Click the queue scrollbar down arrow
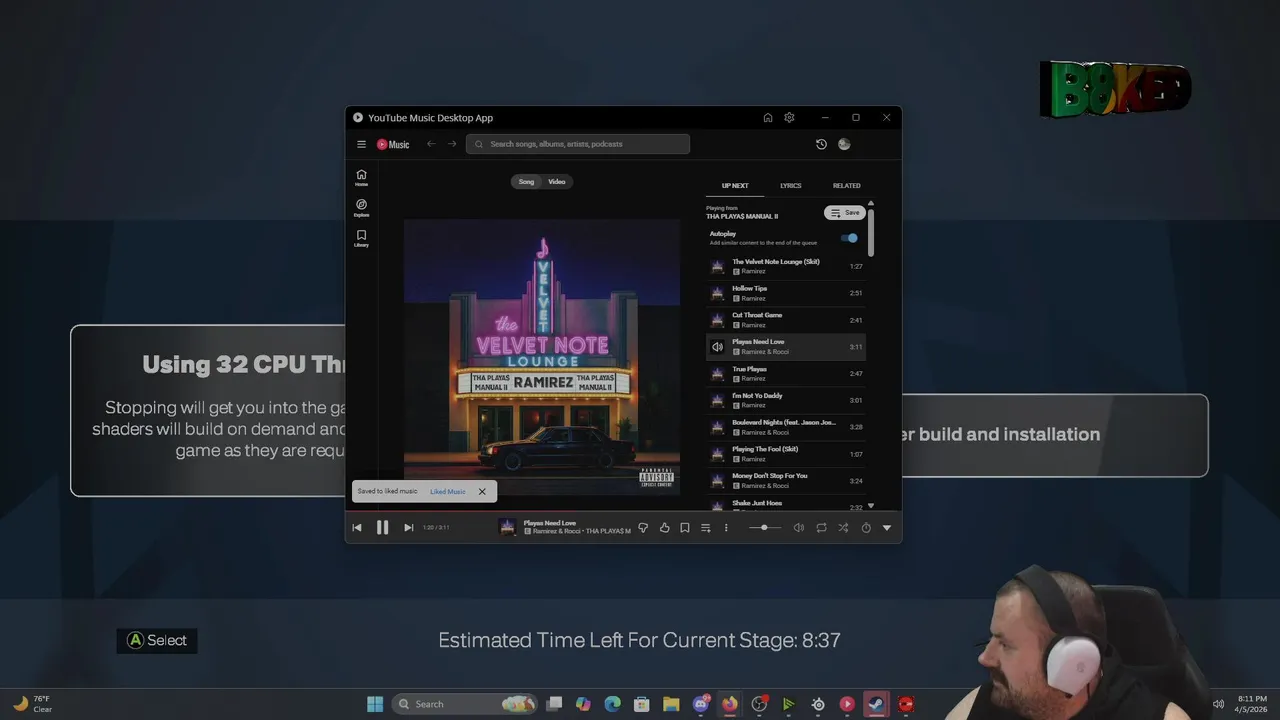 [x=871, y=506]
